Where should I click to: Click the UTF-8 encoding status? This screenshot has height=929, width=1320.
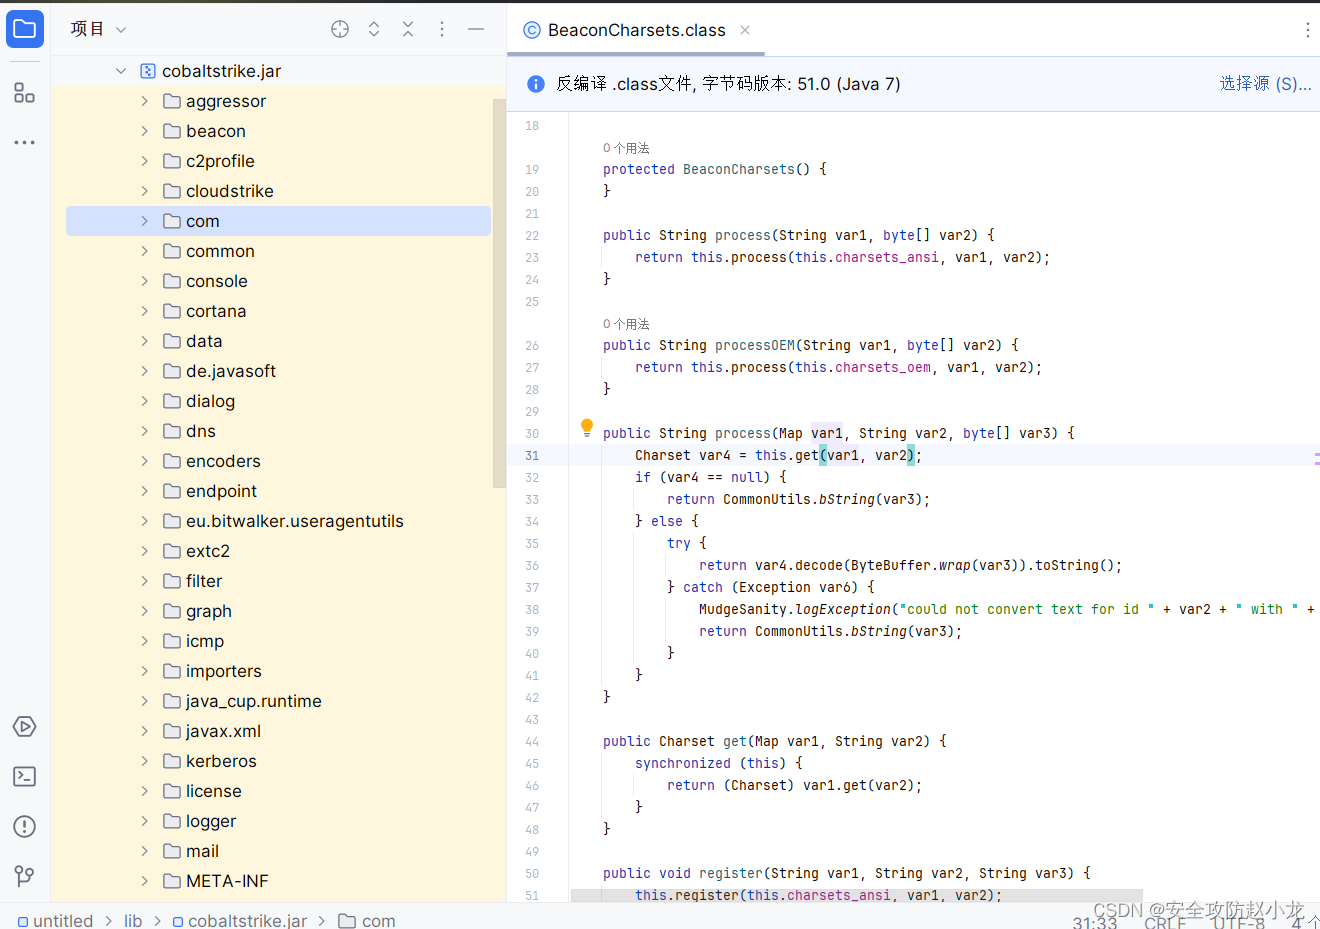coord(1238,921)
